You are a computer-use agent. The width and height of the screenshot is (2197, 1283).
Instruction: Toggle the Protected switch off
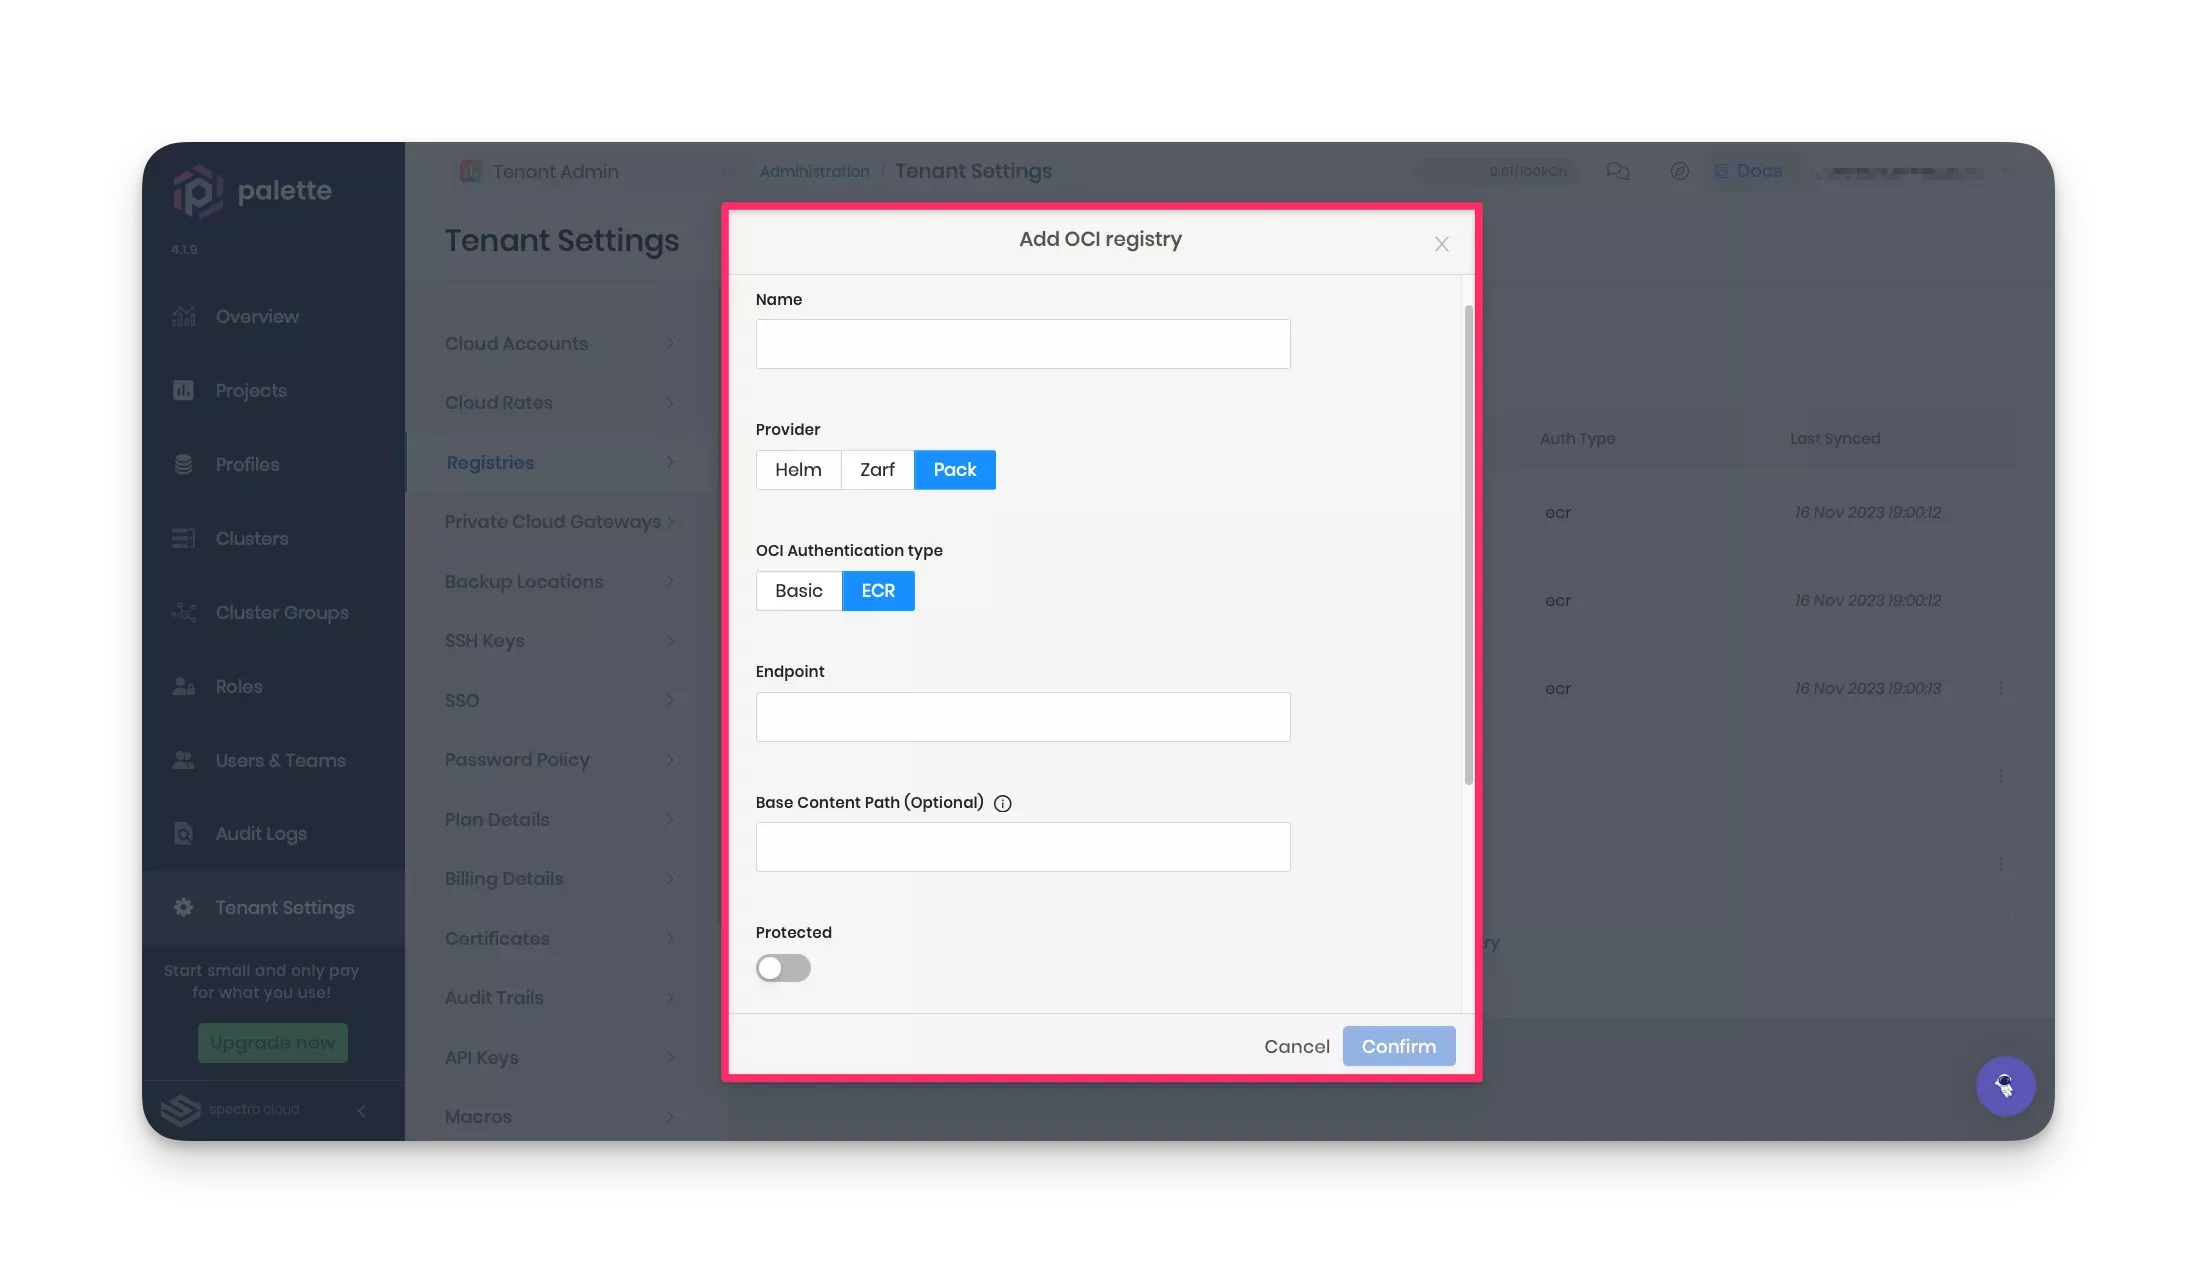click(782, 965)
